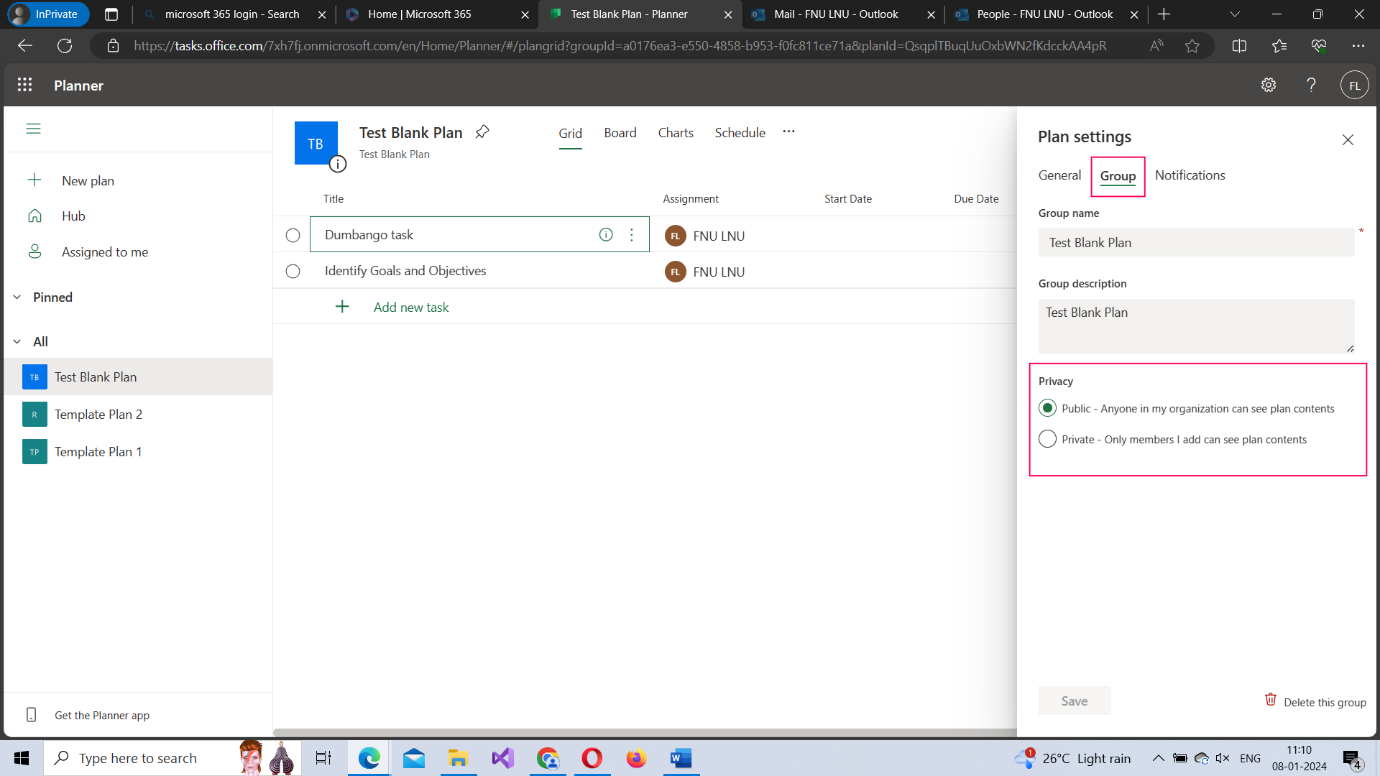1380x776 pixels.
Task: Open Assigned to me
Action: 105,252
